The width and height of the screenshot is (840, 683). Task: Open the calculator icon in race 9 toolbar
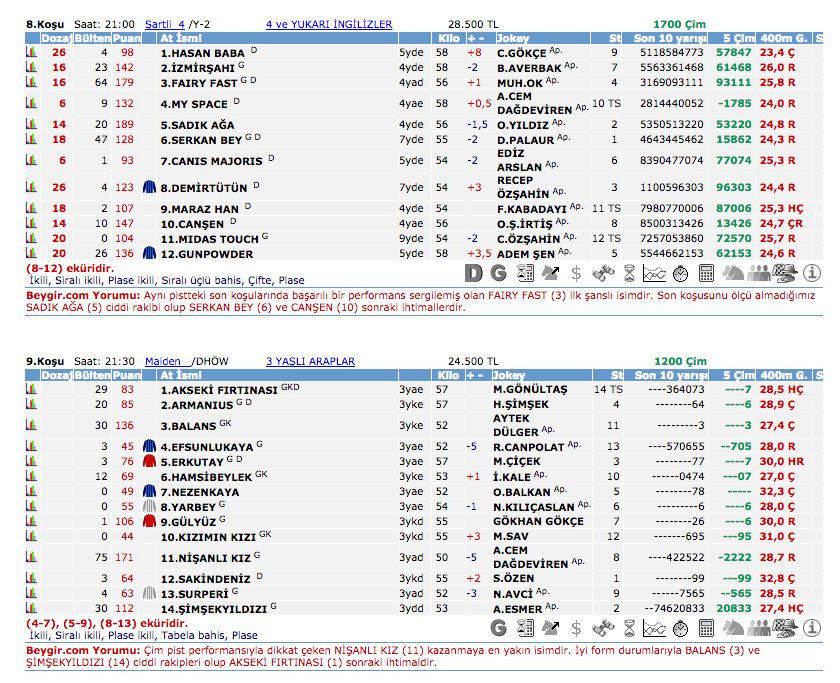[x=707, y=627]
